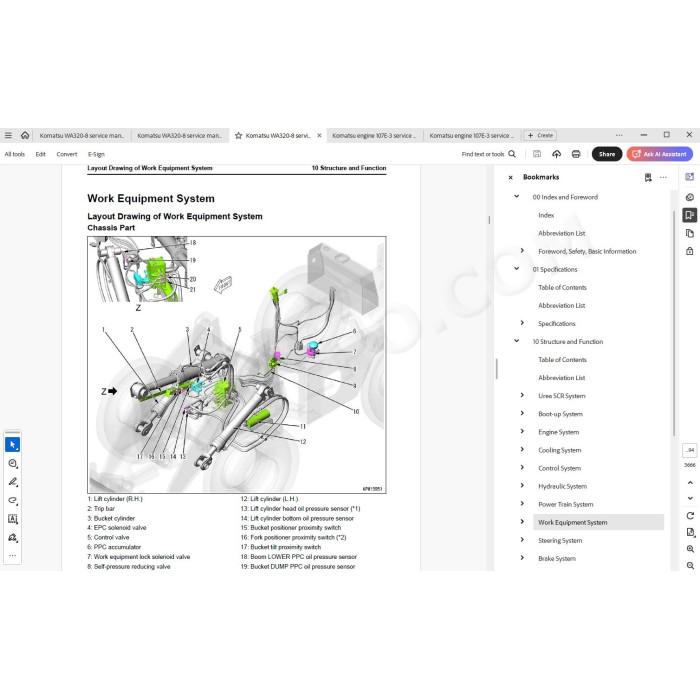Select the highlighter pen tool
This screenshot has height=700, width=700.
[12, 482]
